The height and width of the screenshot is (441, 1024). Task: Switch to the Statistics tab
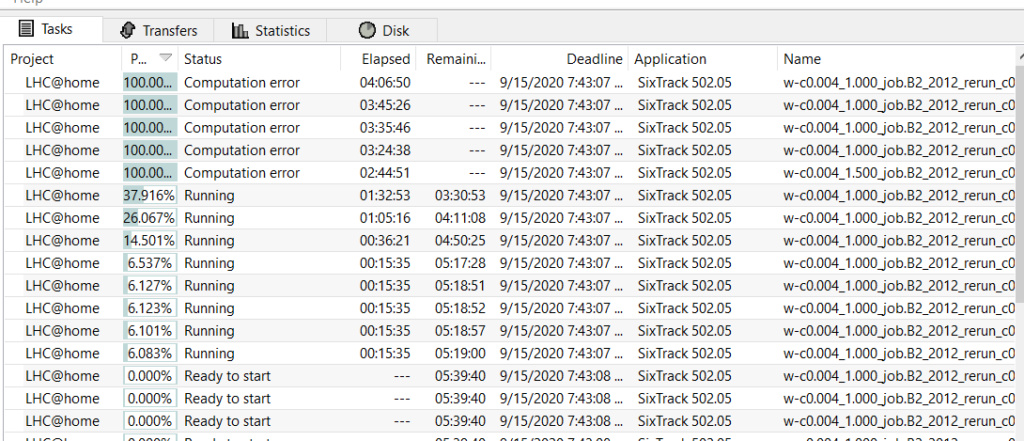(x=270, y=30)
